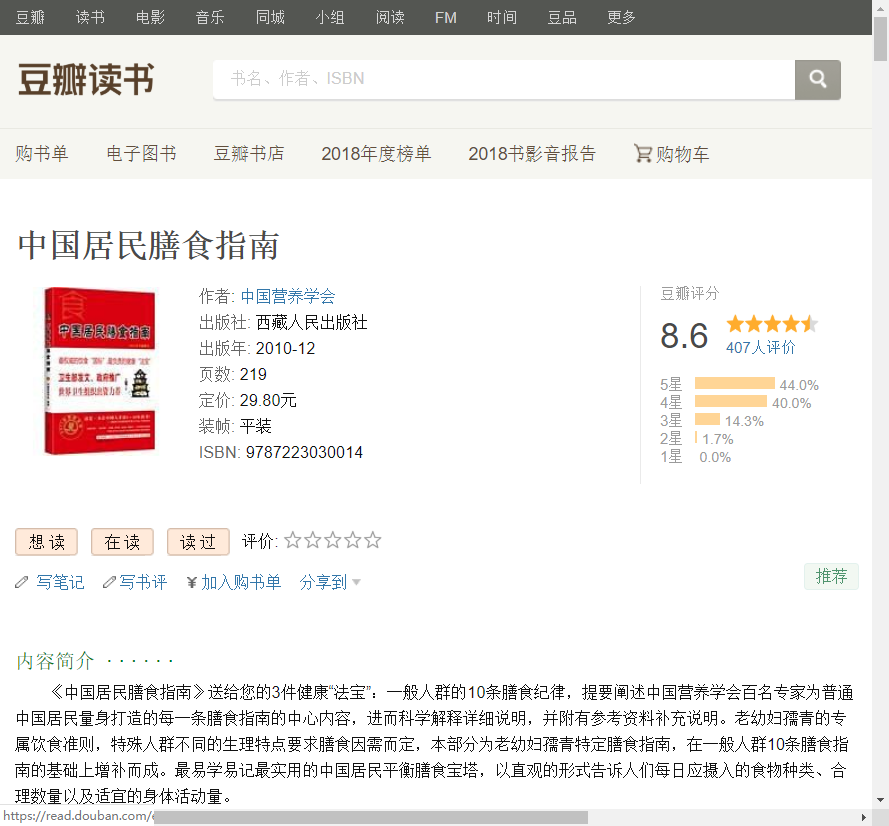The height and width of the screenshot is (826, 889).
Task: Expand the 分享到 share dropdown
Action: click(330, 582)
